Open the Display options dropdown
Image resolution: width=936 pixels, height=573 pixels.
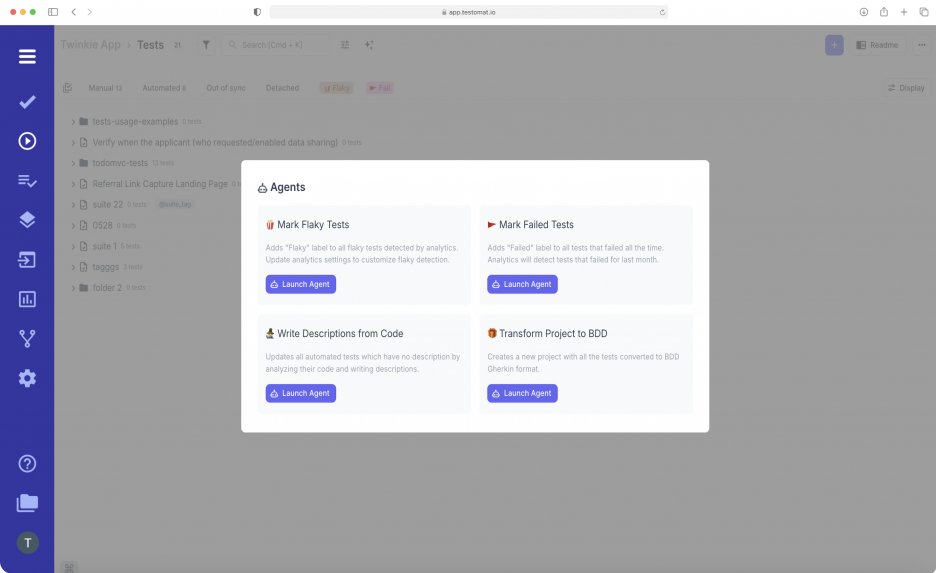point(906,88)
